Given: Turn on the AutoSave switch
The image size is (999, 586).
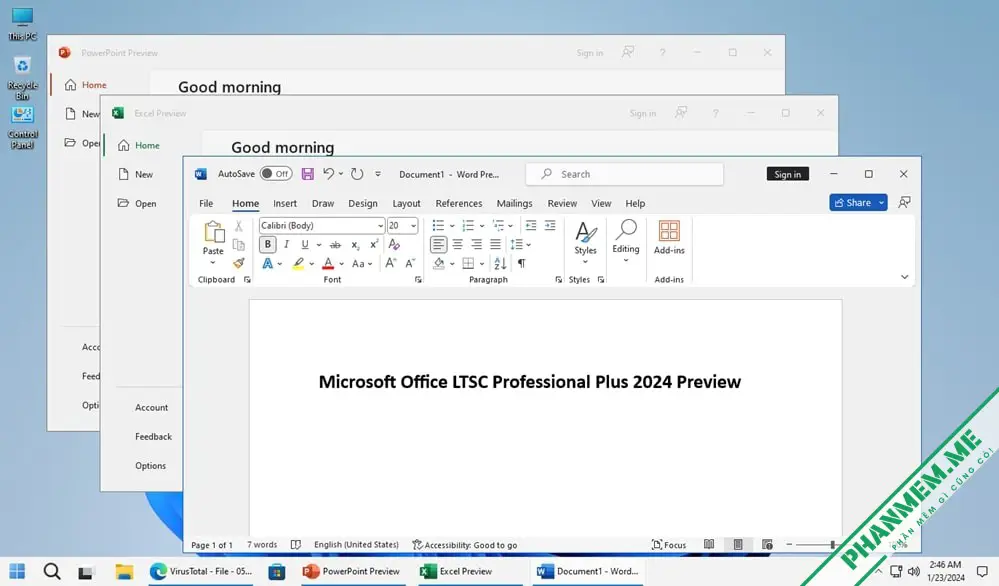Looking at the screenshot, I should point(276,174).
